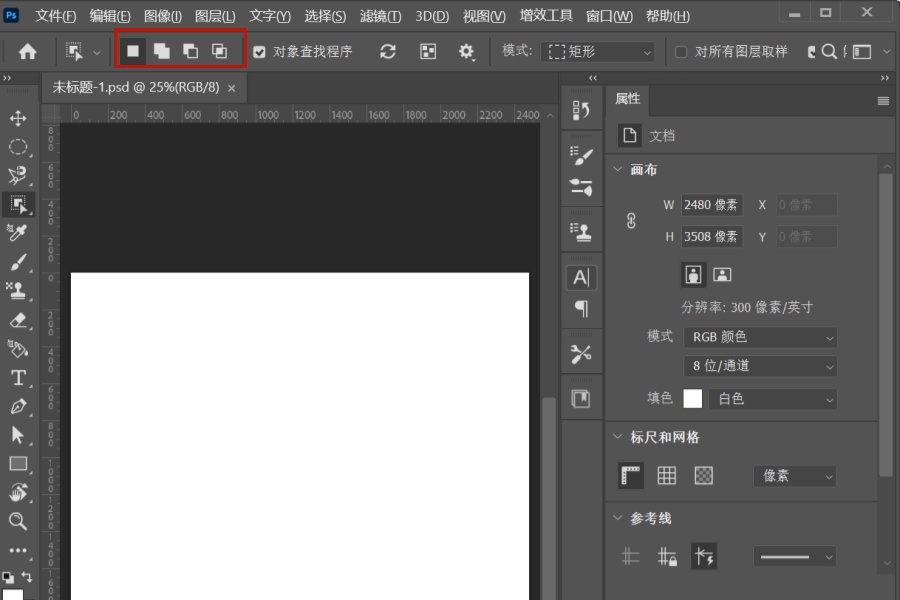900x600 pixels.
Task: Open the extra tools ellipsis
Action: pyautogui.click(x=18, y=550)
